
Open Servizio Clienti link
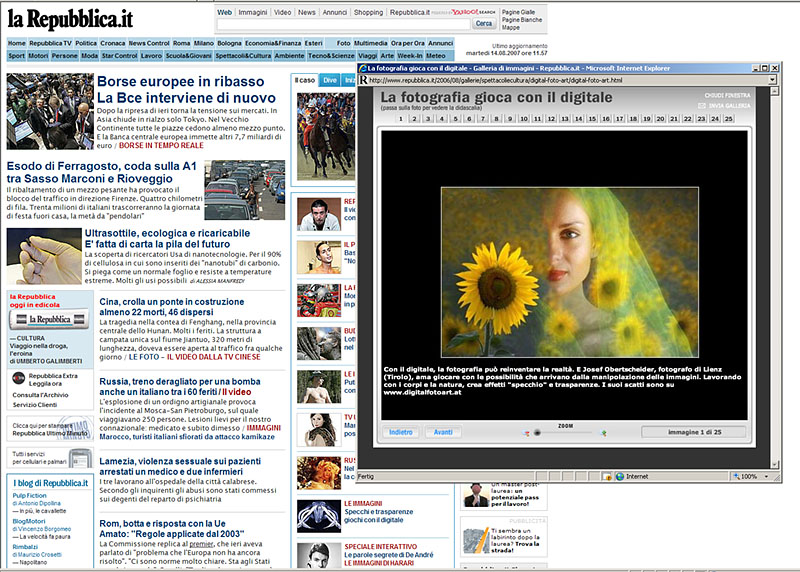(x=35, y=405)
